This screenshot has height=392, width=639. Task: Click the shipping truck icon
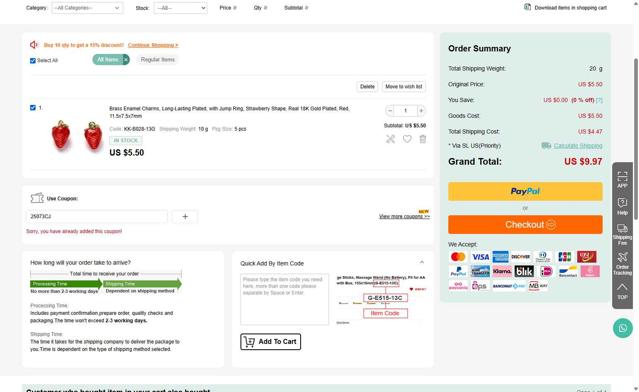[546, 145]
